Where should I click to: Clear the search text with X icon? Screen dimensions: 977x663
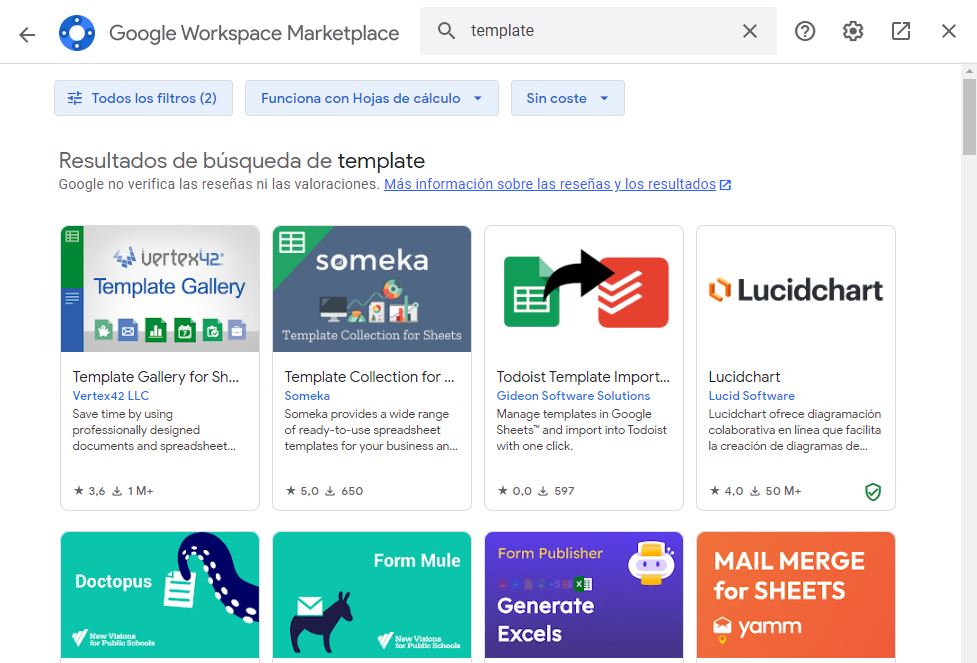pyautogui.click(x=750, y=31)
